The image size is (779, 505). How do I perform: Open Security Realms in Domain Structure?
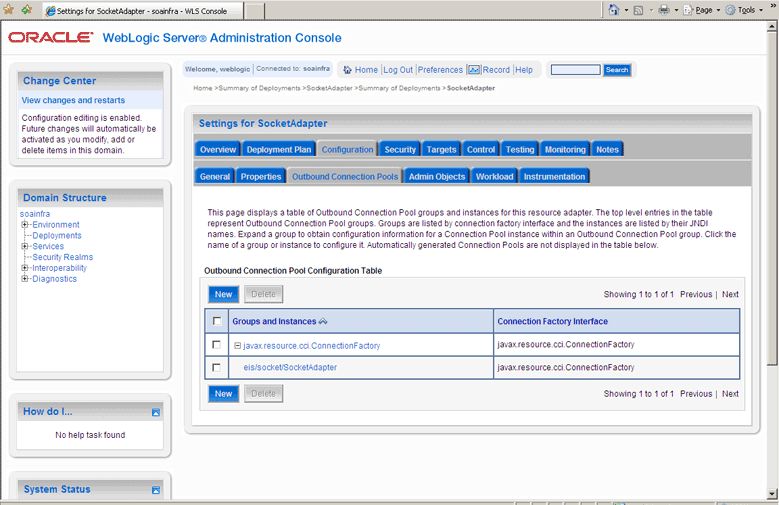pos(63,257)
